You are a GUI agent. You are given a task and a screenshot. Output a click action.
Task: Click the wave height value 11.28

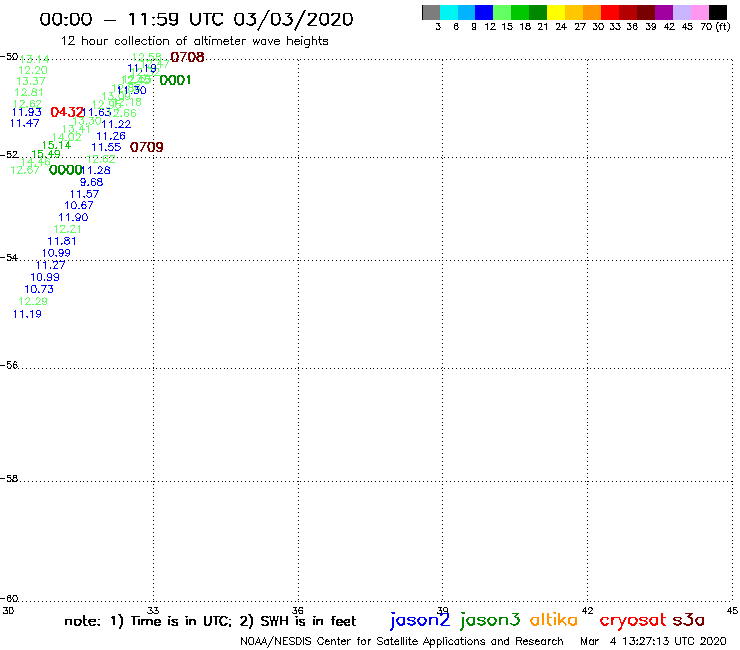pos(96,170)
